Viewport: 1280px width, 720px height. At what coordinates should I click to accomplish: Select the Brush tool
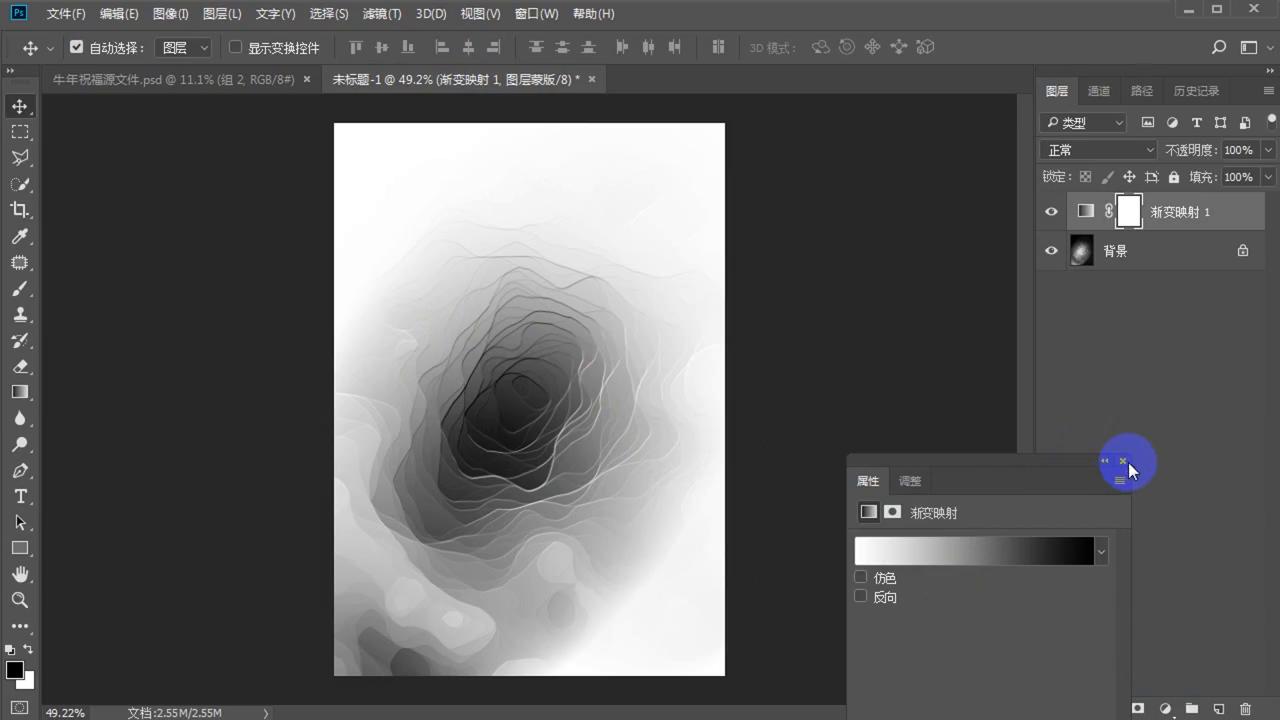pos(20,289)
